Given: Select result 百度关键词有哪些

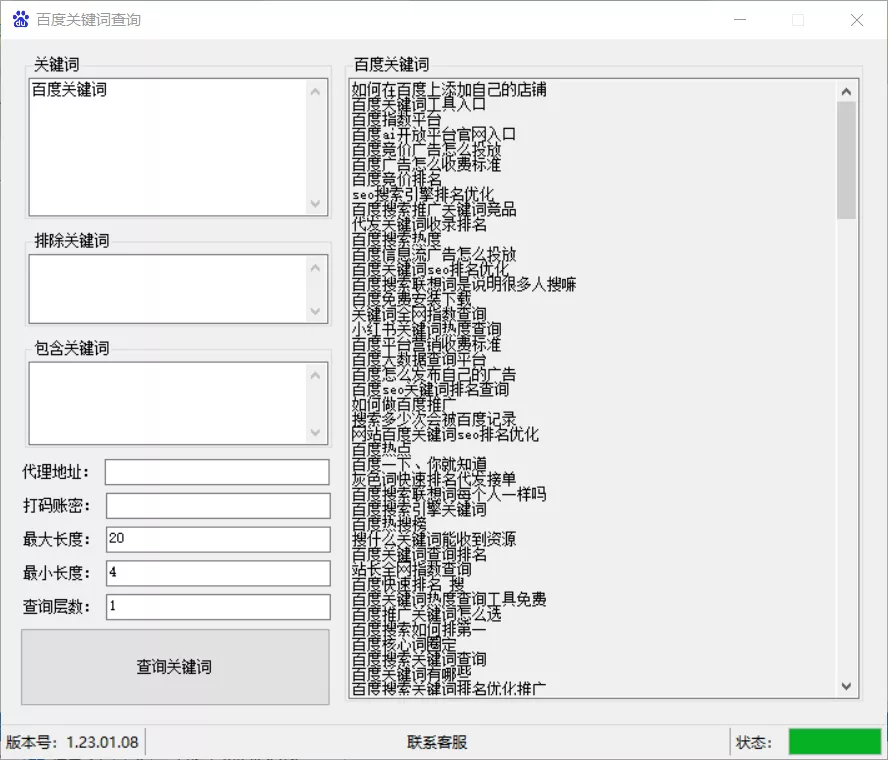Looking at the screenshot, I should (x=411, y=674).
